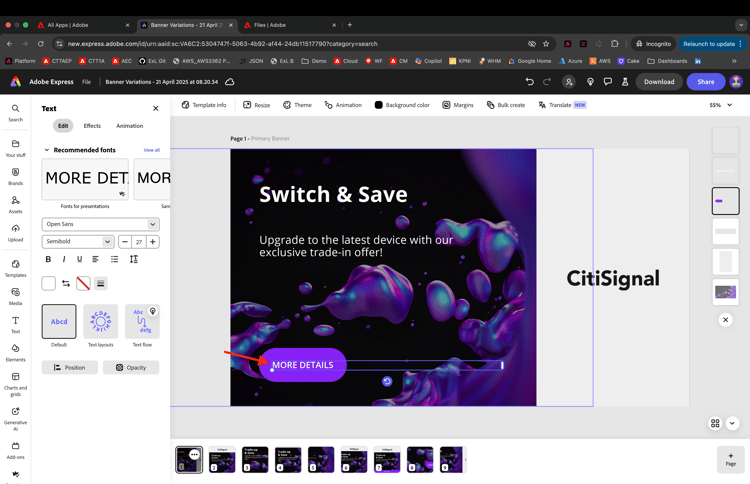Open the lightbulb tips icon
Screen dimensions: 750x484
tap(590, 82)
